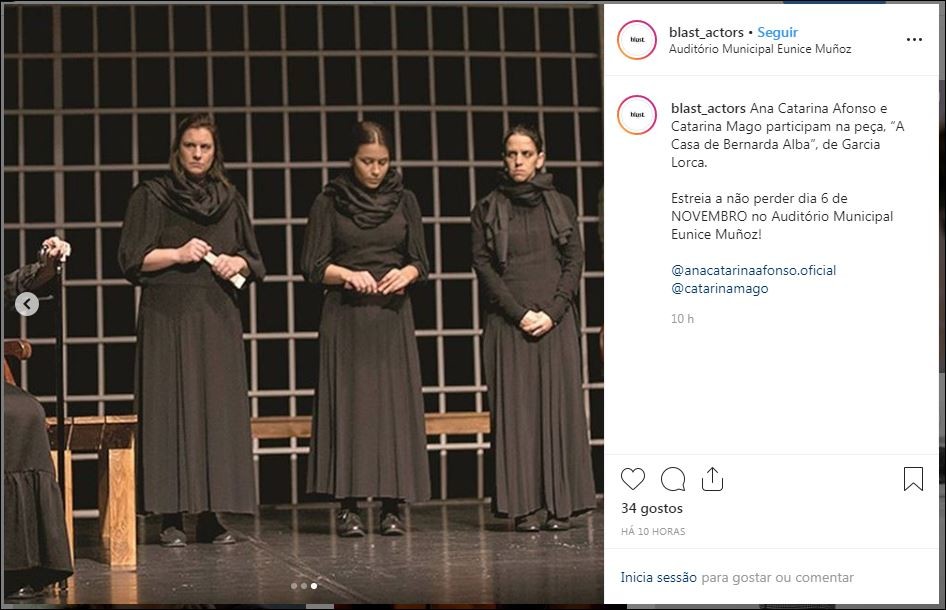Open the blast_actors username in the header
The height and width of the screenshot is (610, 946).
(x=706, y=33)
